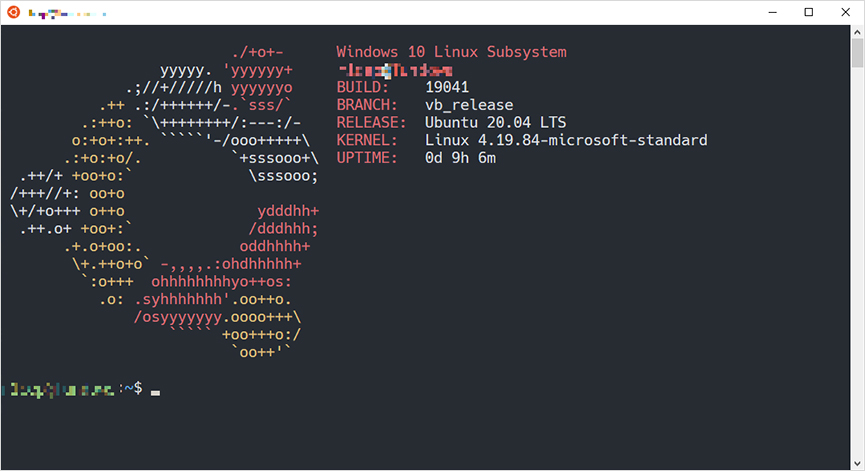865x471 pixels.
Task: Click the blurred window title text
Action: pyautogui.click(x=67, y=13)
